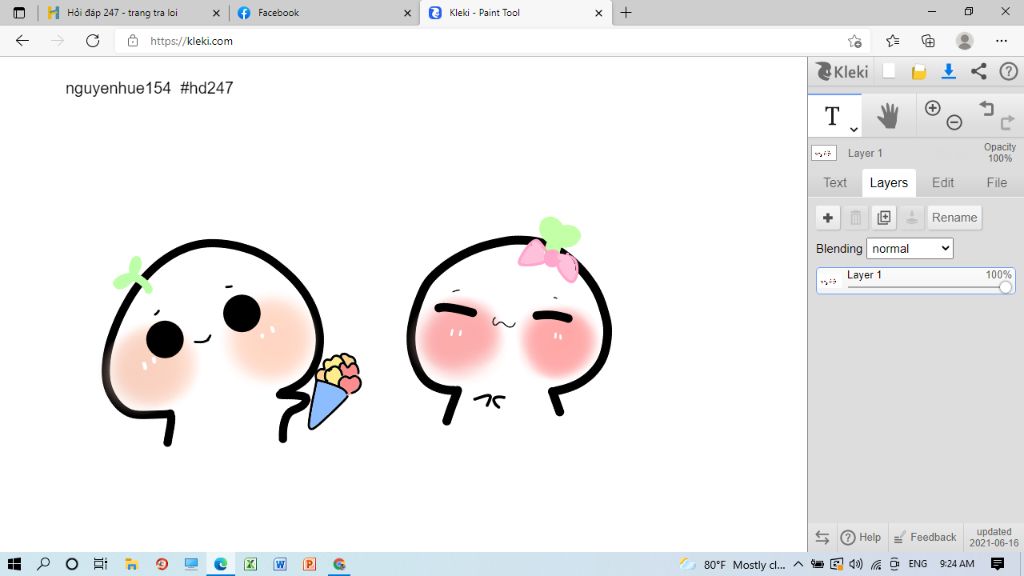The image size is (1024, 576).
Task: Create a new image with the blank page icon
Action: pyautogui.click(x=889, y=71)
